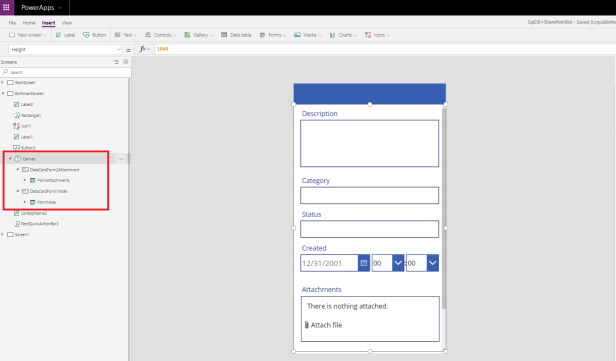This screenshot has height=361, width=616.
Task: Open the Gallery dropdown
Action: pyautogui.click(x=198, y=35)
